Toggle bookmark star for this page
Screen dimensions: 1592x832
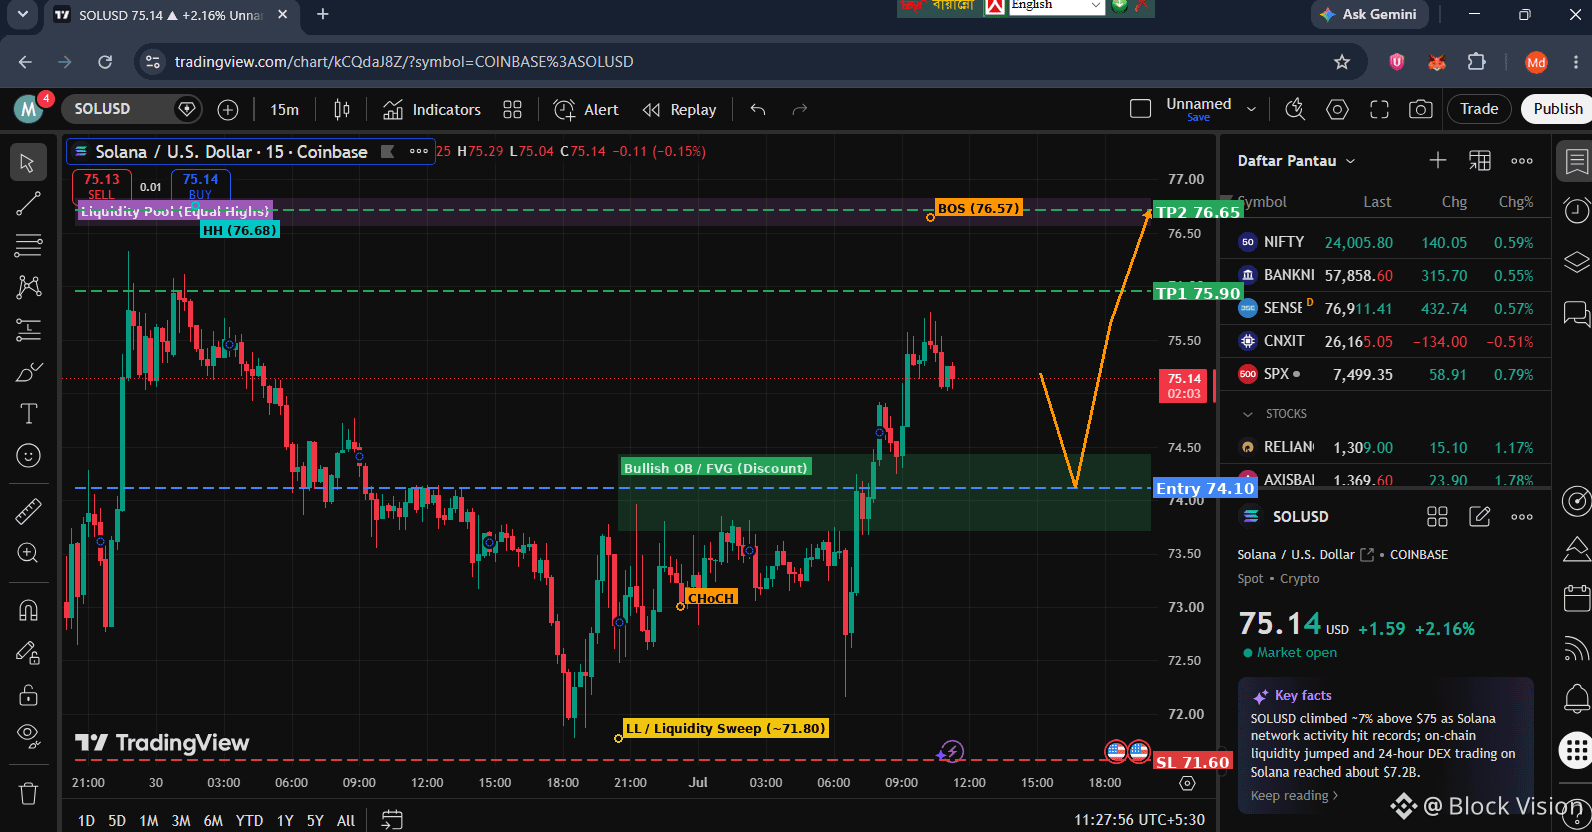1342,62
